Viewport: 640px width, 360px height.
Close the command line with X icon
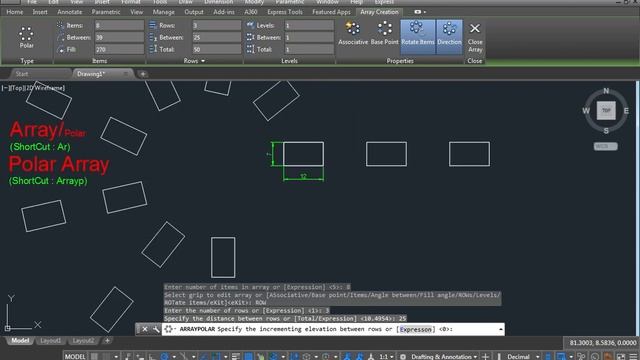(144, 329)
